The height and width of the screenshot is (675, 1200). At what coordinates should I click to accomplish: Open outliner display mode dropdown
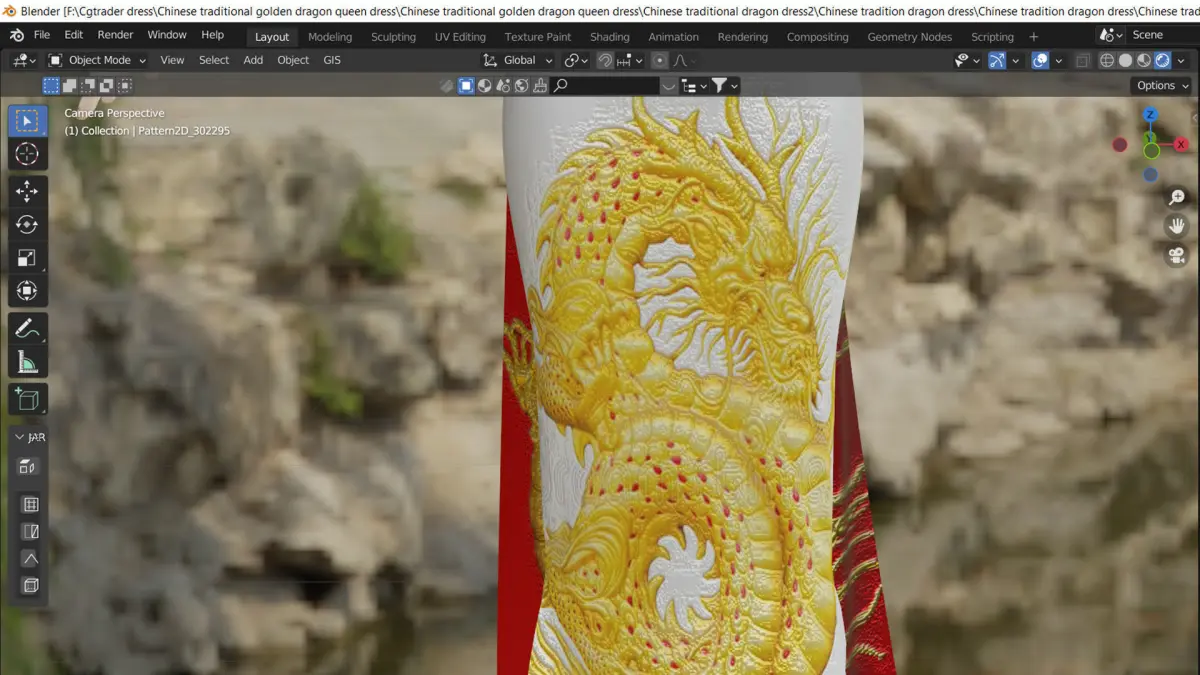[x=694, y=86]
